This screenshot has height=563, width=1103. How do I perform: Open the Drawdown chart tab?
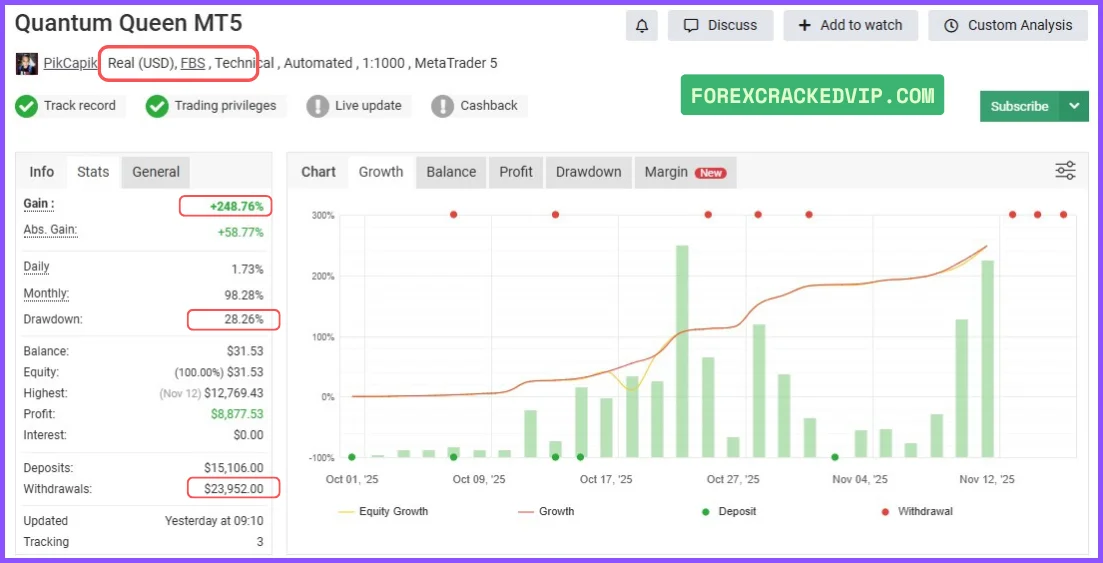(x=588, y=172)
